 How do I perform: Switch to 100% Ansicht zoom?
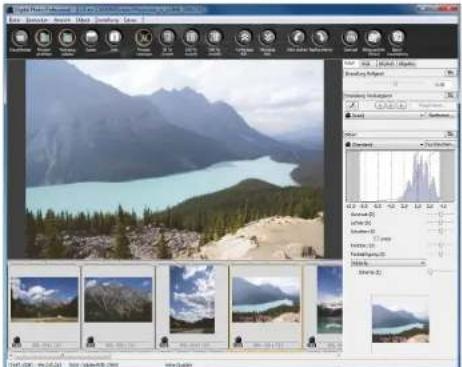pos(191,41)
